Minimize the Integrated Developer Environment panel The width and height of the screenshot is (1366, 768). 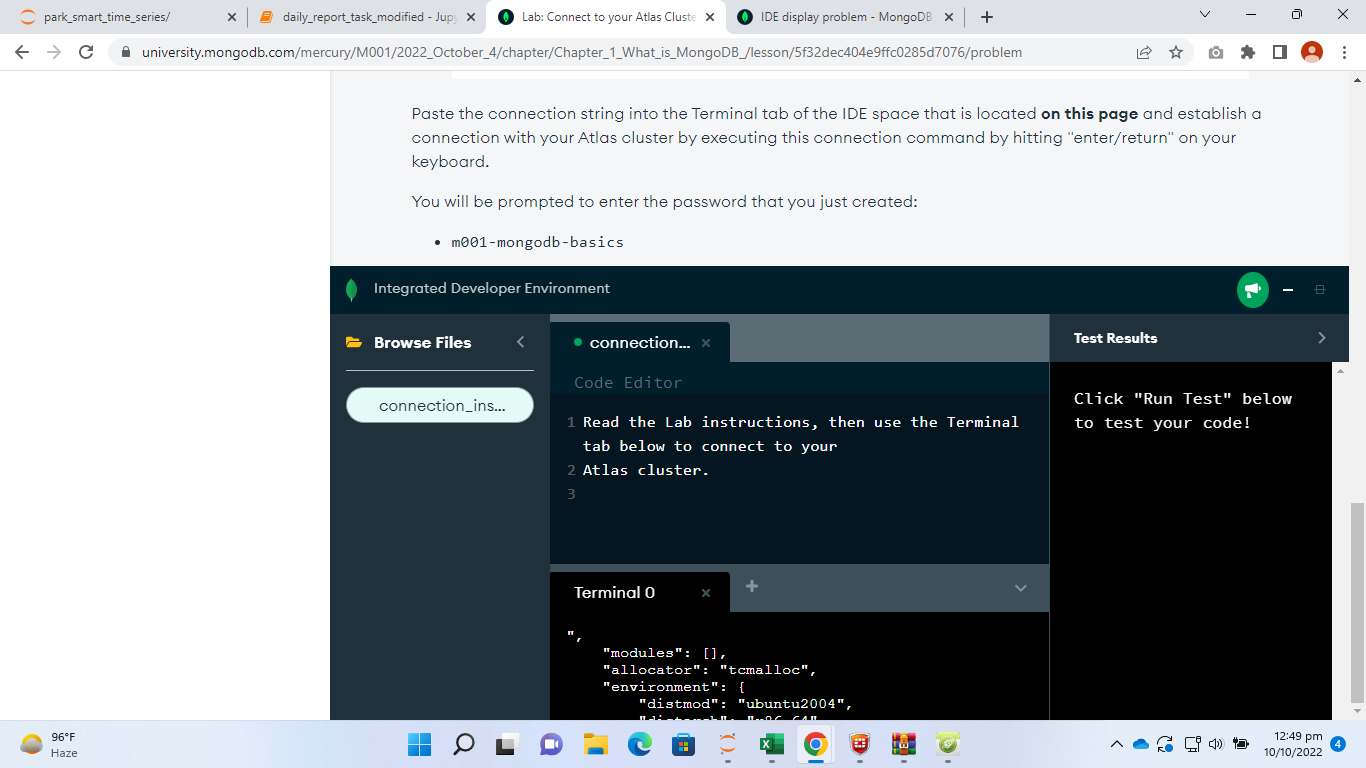[1288, 290]
